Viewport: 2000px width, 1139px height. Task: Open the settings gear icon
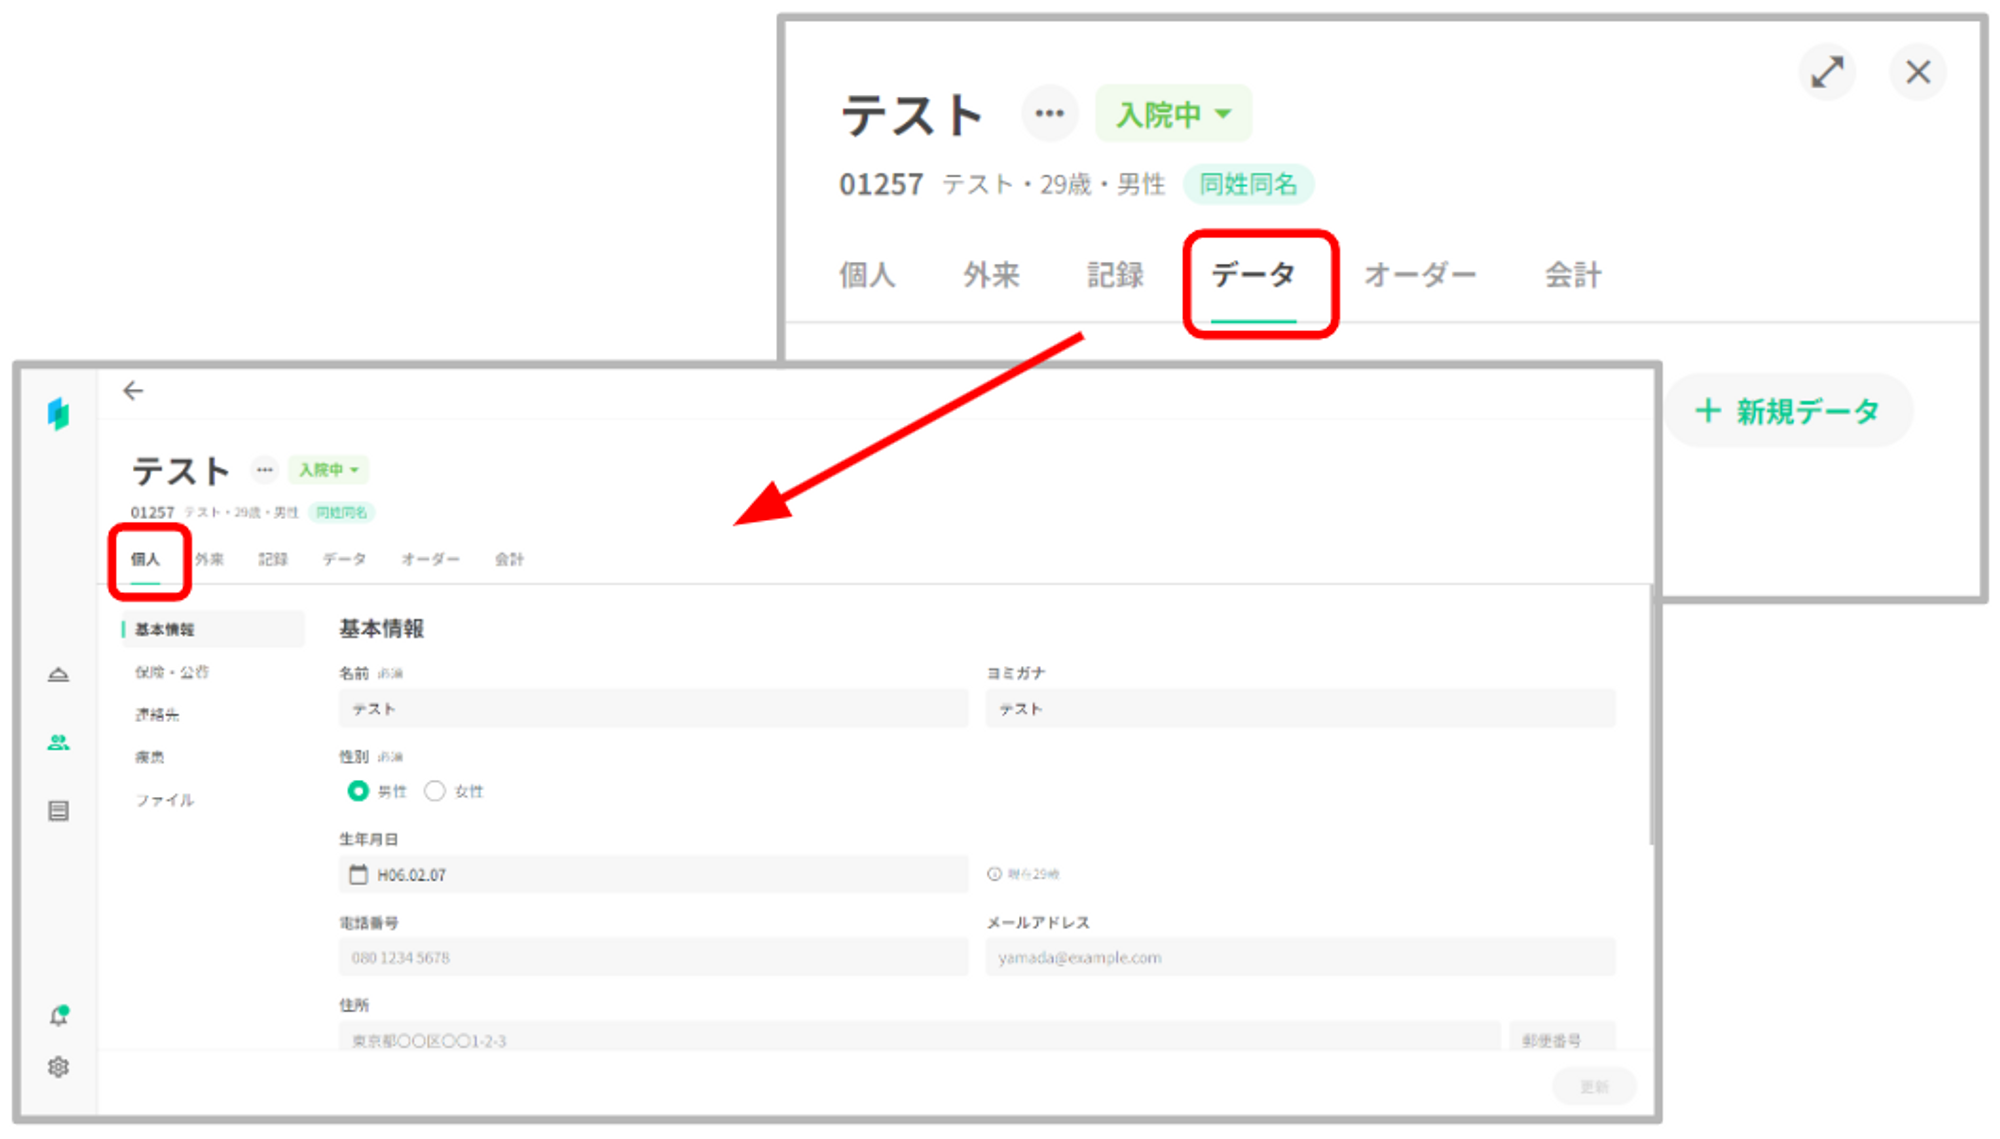[x=58, y=1067]
